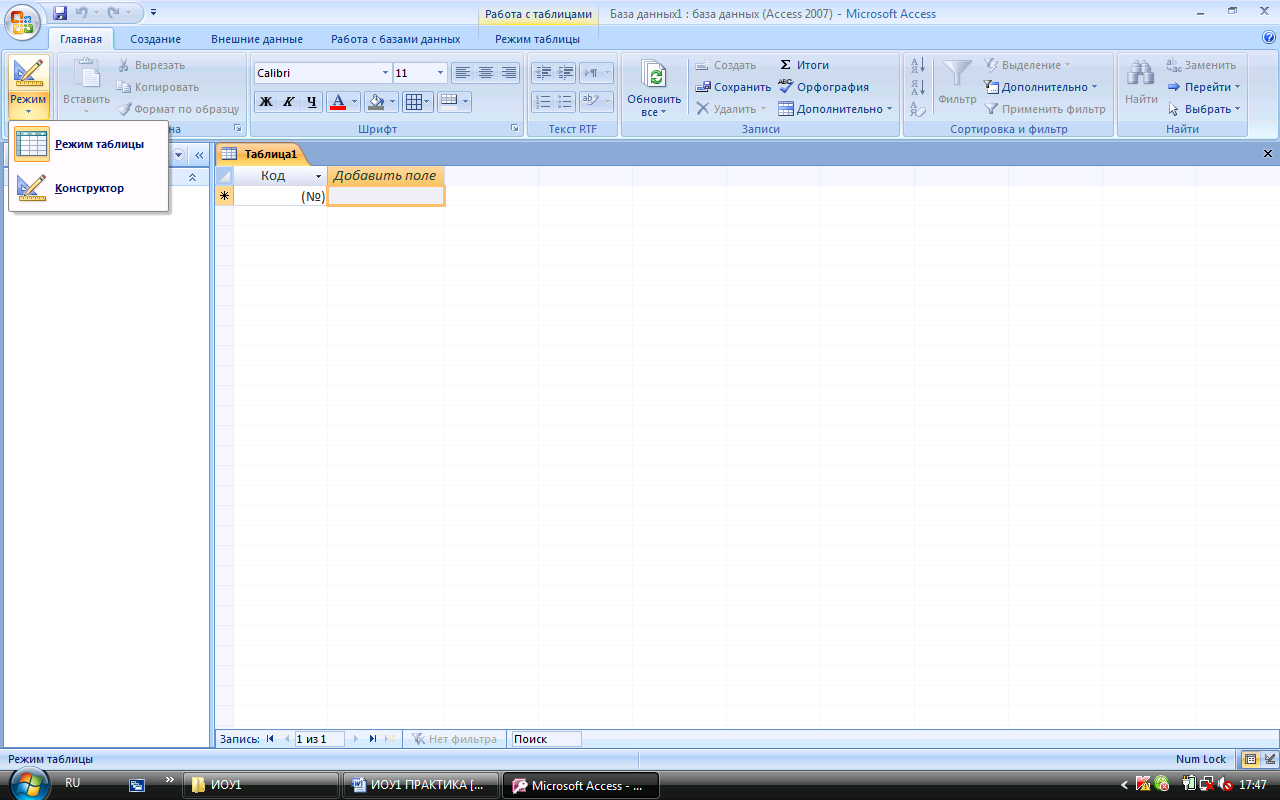
Task: Undo via Quick Access toolbar arrow
Action: click(x=82, y=13)
